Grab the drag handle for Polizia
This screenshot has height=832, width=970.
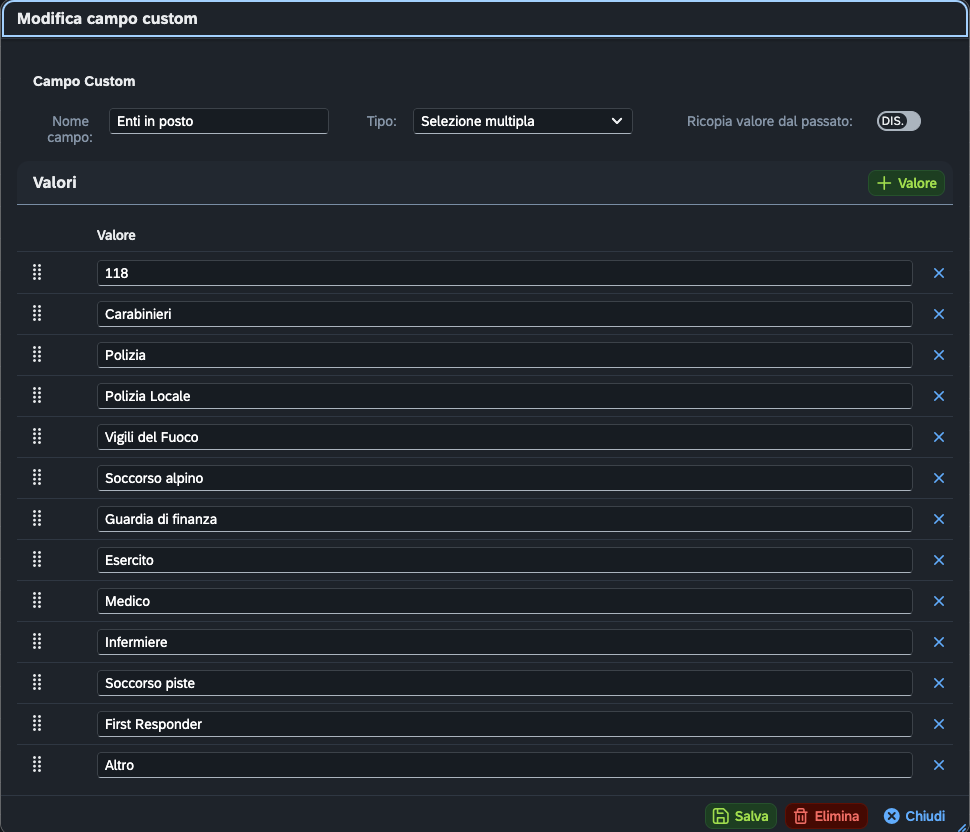tap(37, 354)
